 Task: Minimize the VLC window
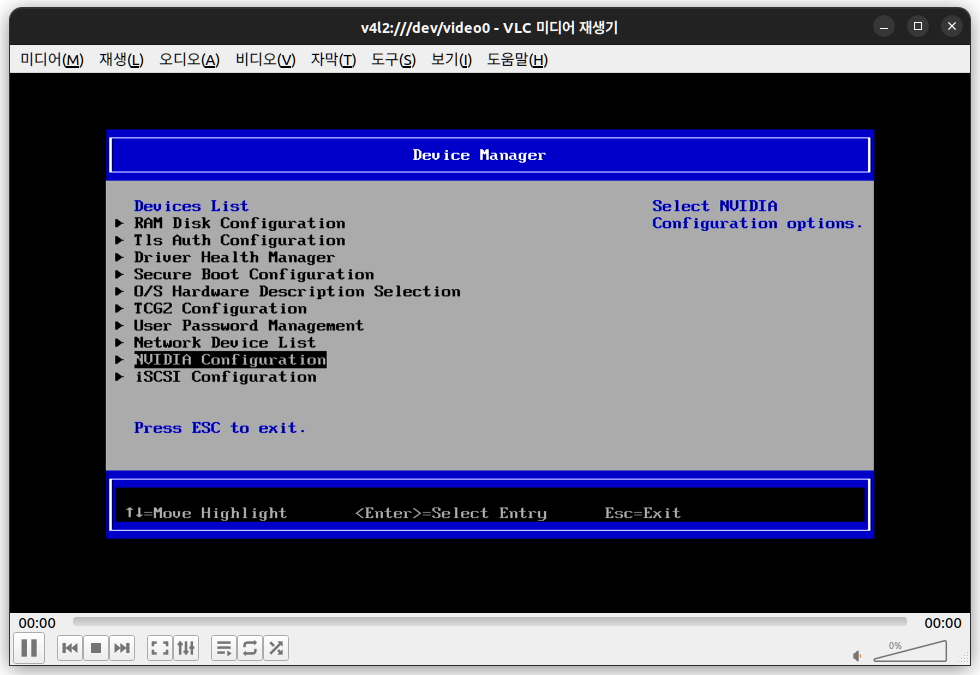click(884, 27)
